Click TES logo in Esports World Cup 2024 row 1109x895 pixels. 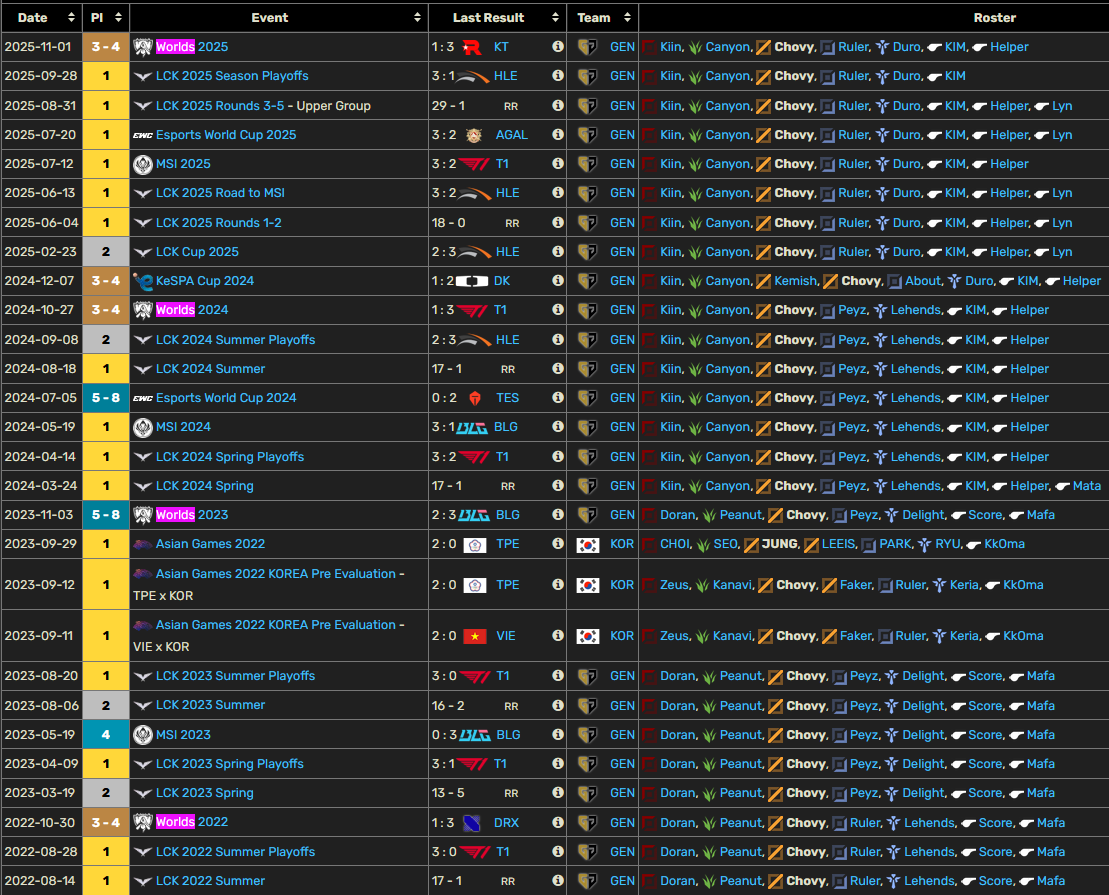[x=475, y=398]
